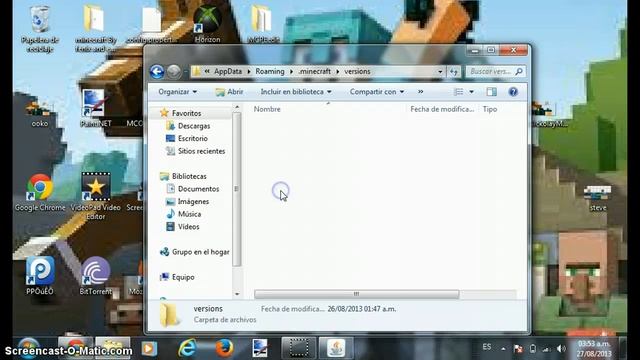The image size is (640, 360).
Task: Click the screen recorder taskbar button
Action: [x=299, y=348]
